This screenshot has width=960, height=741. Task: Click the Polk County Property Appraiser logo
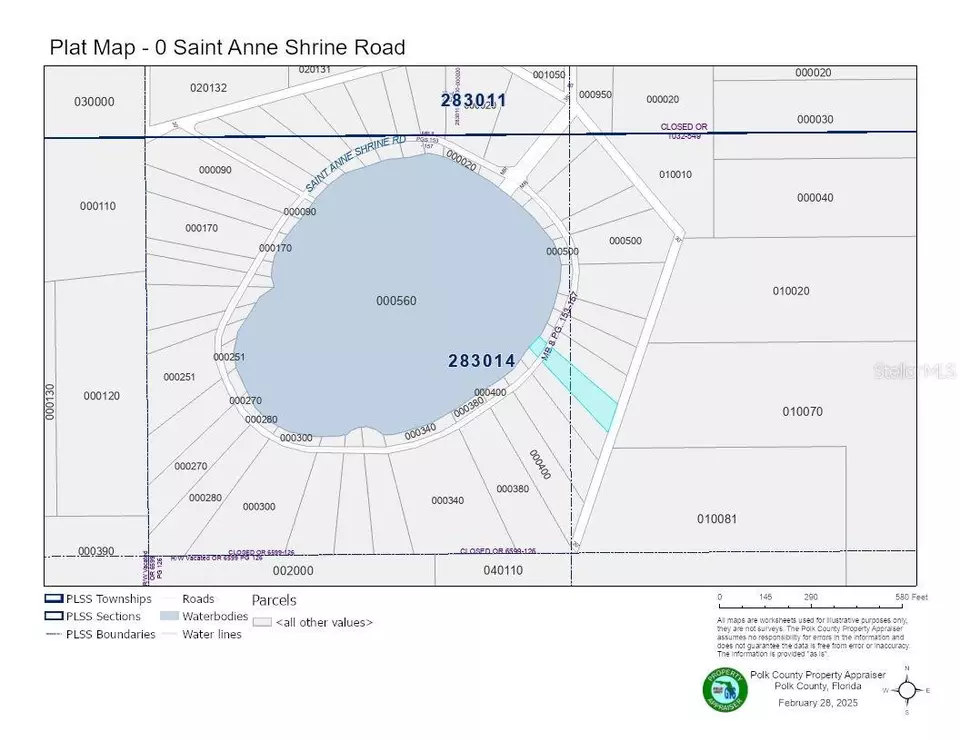tap(724, 690)
